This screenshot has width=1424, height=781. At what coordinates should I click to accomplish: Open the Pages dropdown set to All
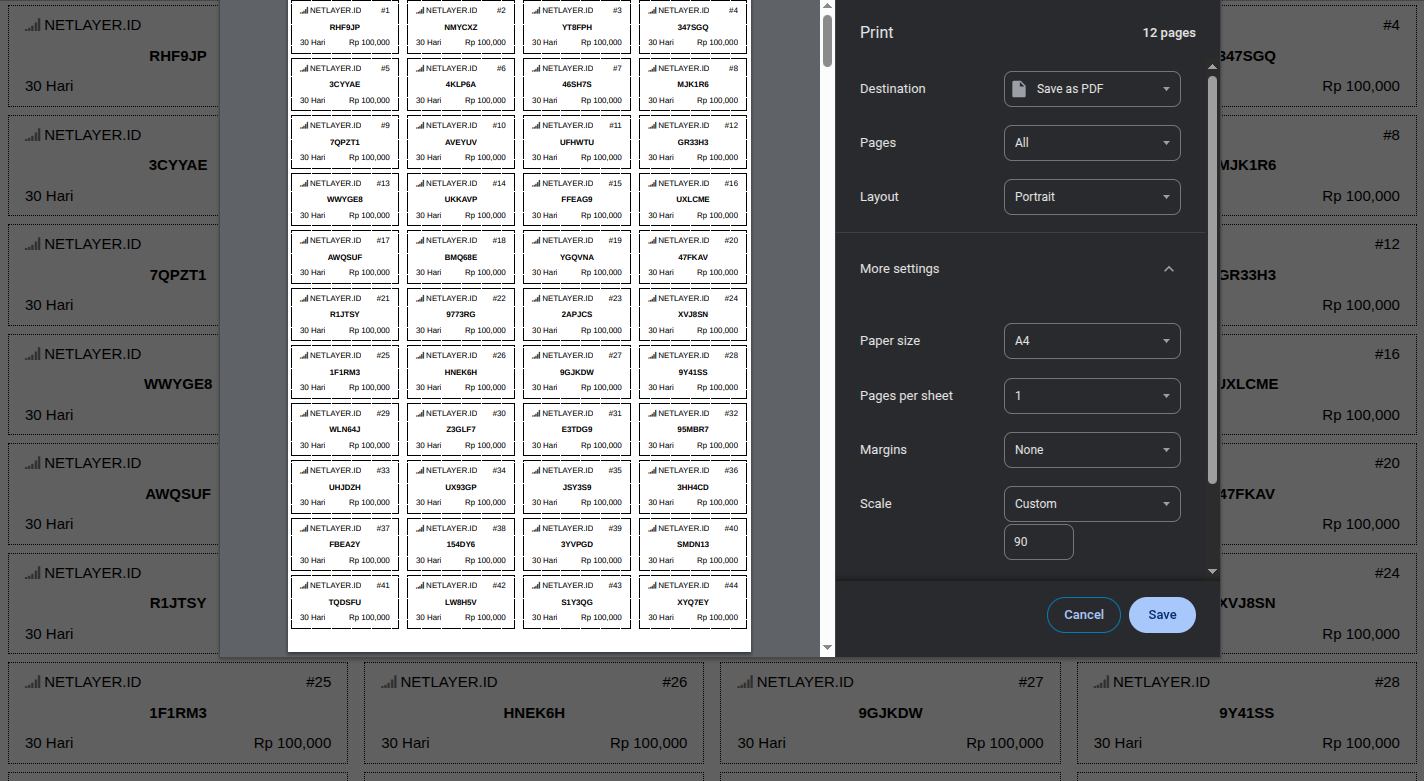tap(1092, 143)
